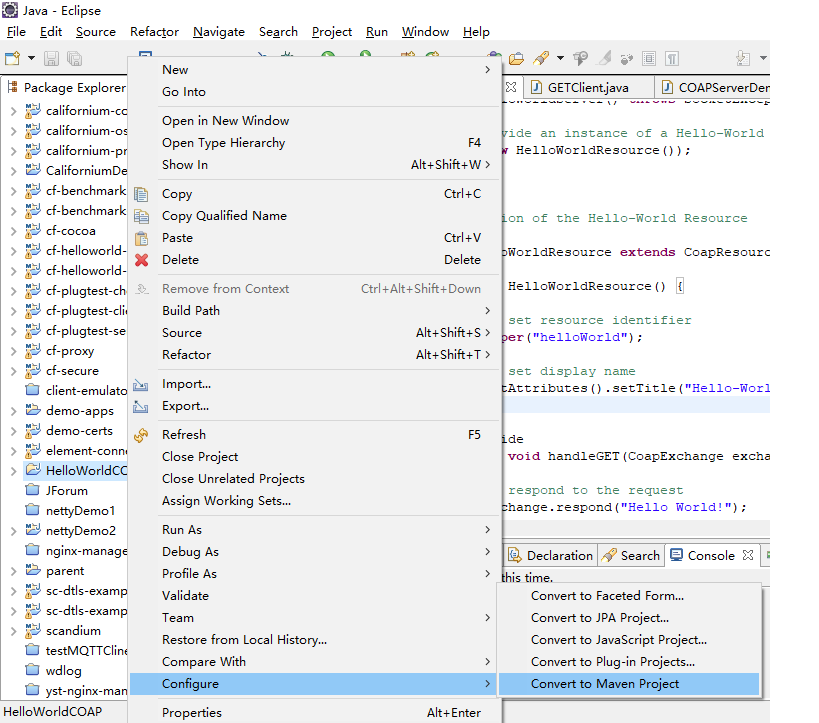This screenshot has height=723, width=819.
Task: Click the Refresh arrows icon
Action: 141,435
